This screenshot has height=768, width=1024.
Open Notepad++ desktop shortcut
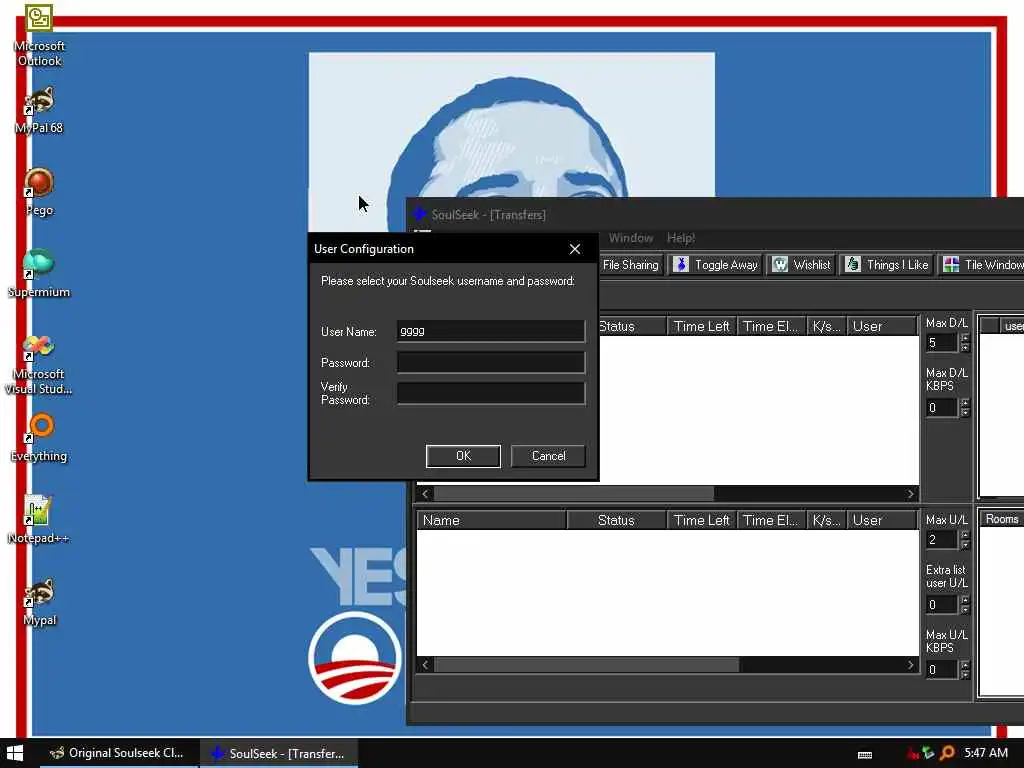(39, 520)
